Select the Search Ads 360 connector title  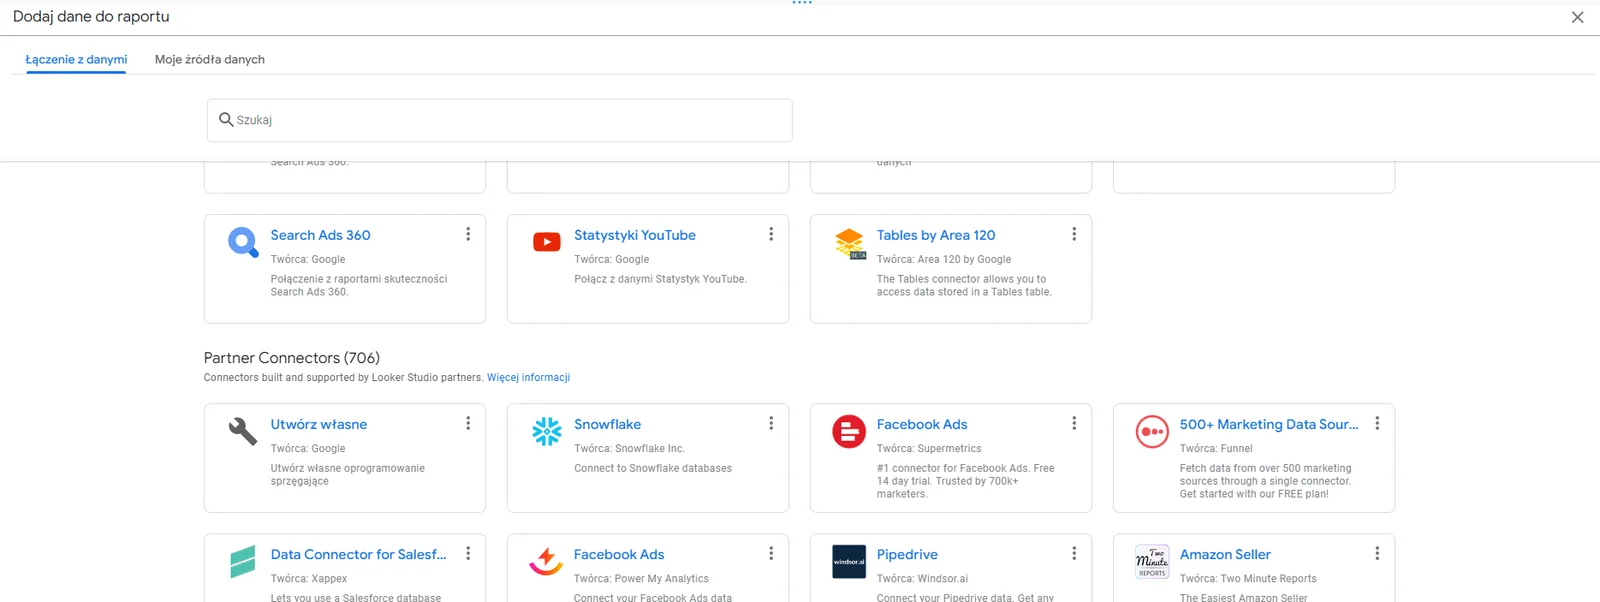[320, 235]
